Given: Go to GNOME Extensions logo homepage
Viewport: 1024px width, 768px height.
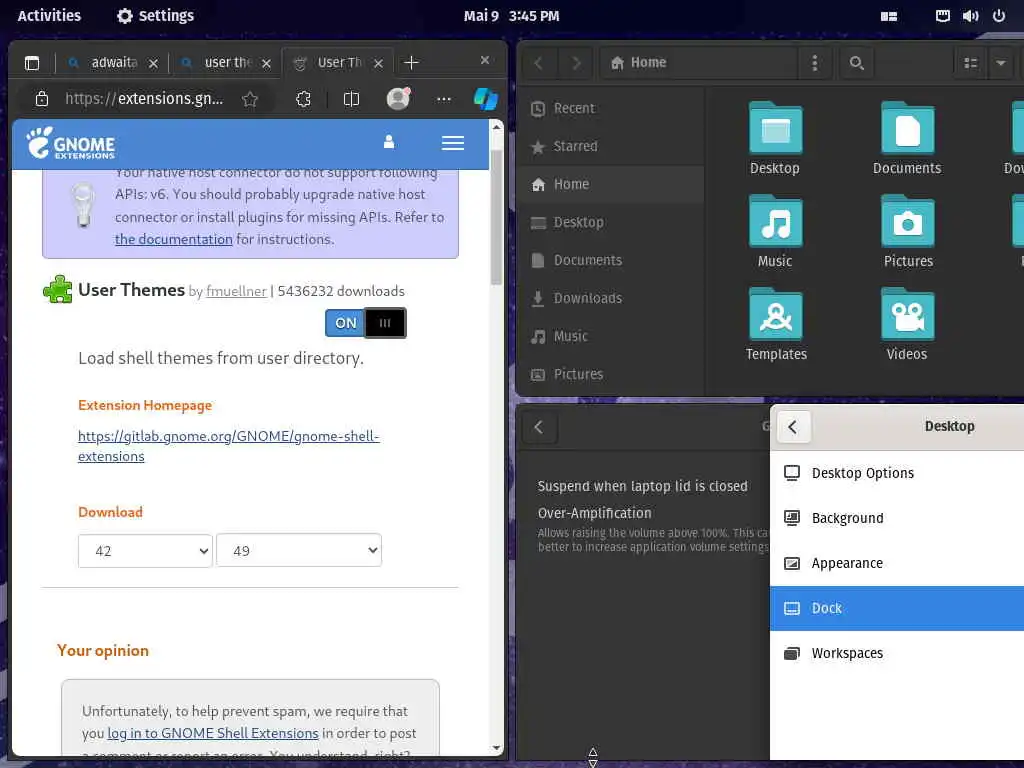Looking at the screenshot, I should pos(71,143).
